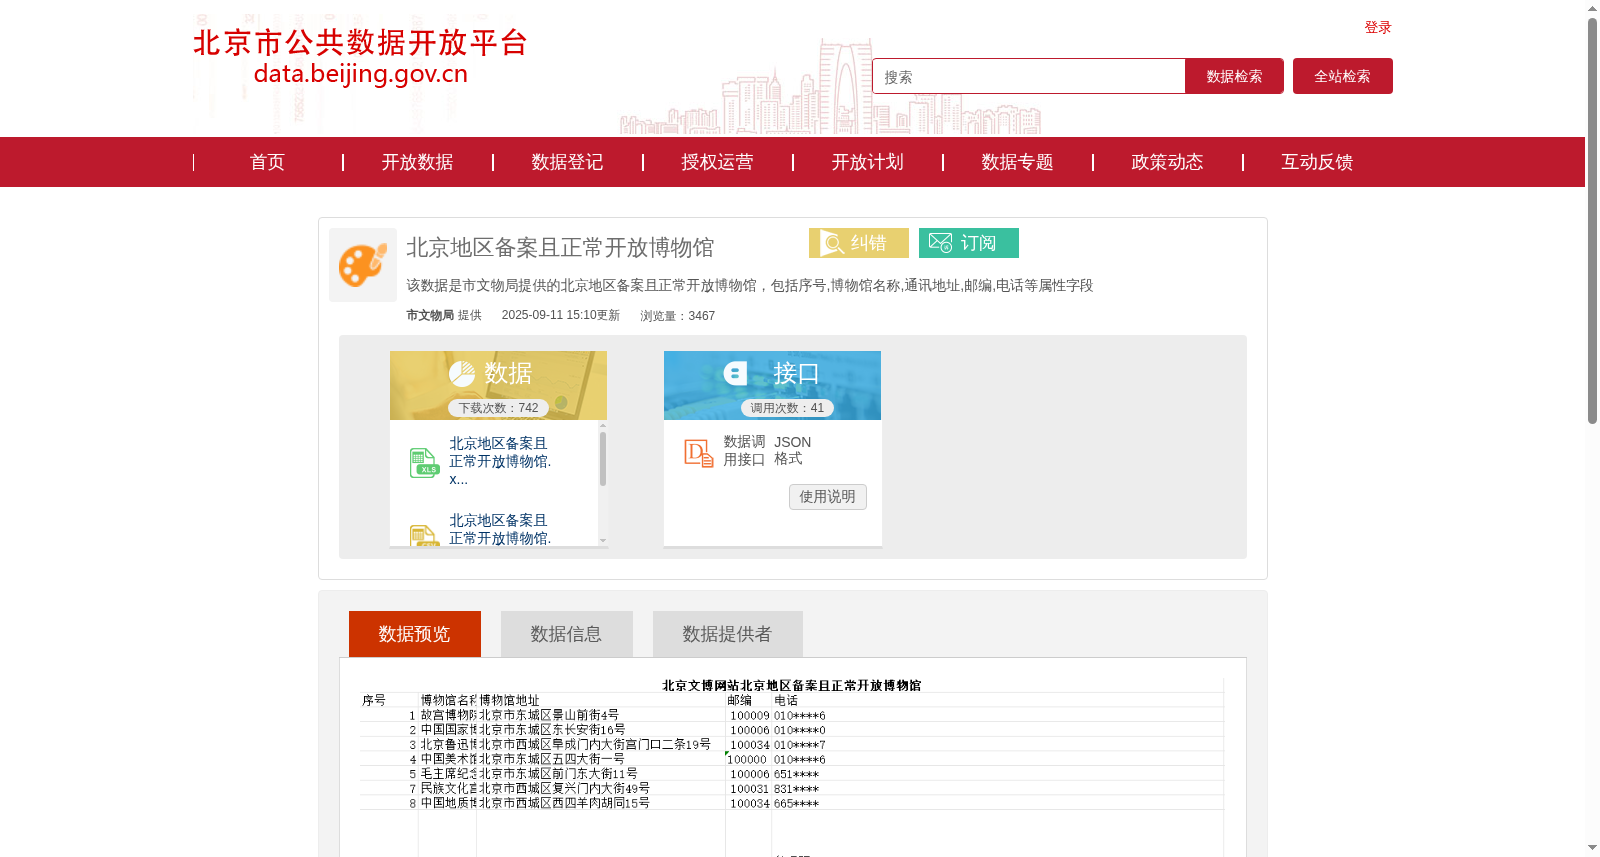Open the 使用说明 usage instructions
The image size is (1600, 857).
tap(828, 497)
